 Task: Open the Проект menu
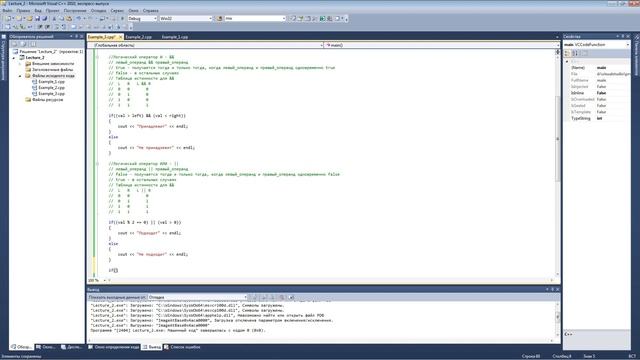coord(53,11)
